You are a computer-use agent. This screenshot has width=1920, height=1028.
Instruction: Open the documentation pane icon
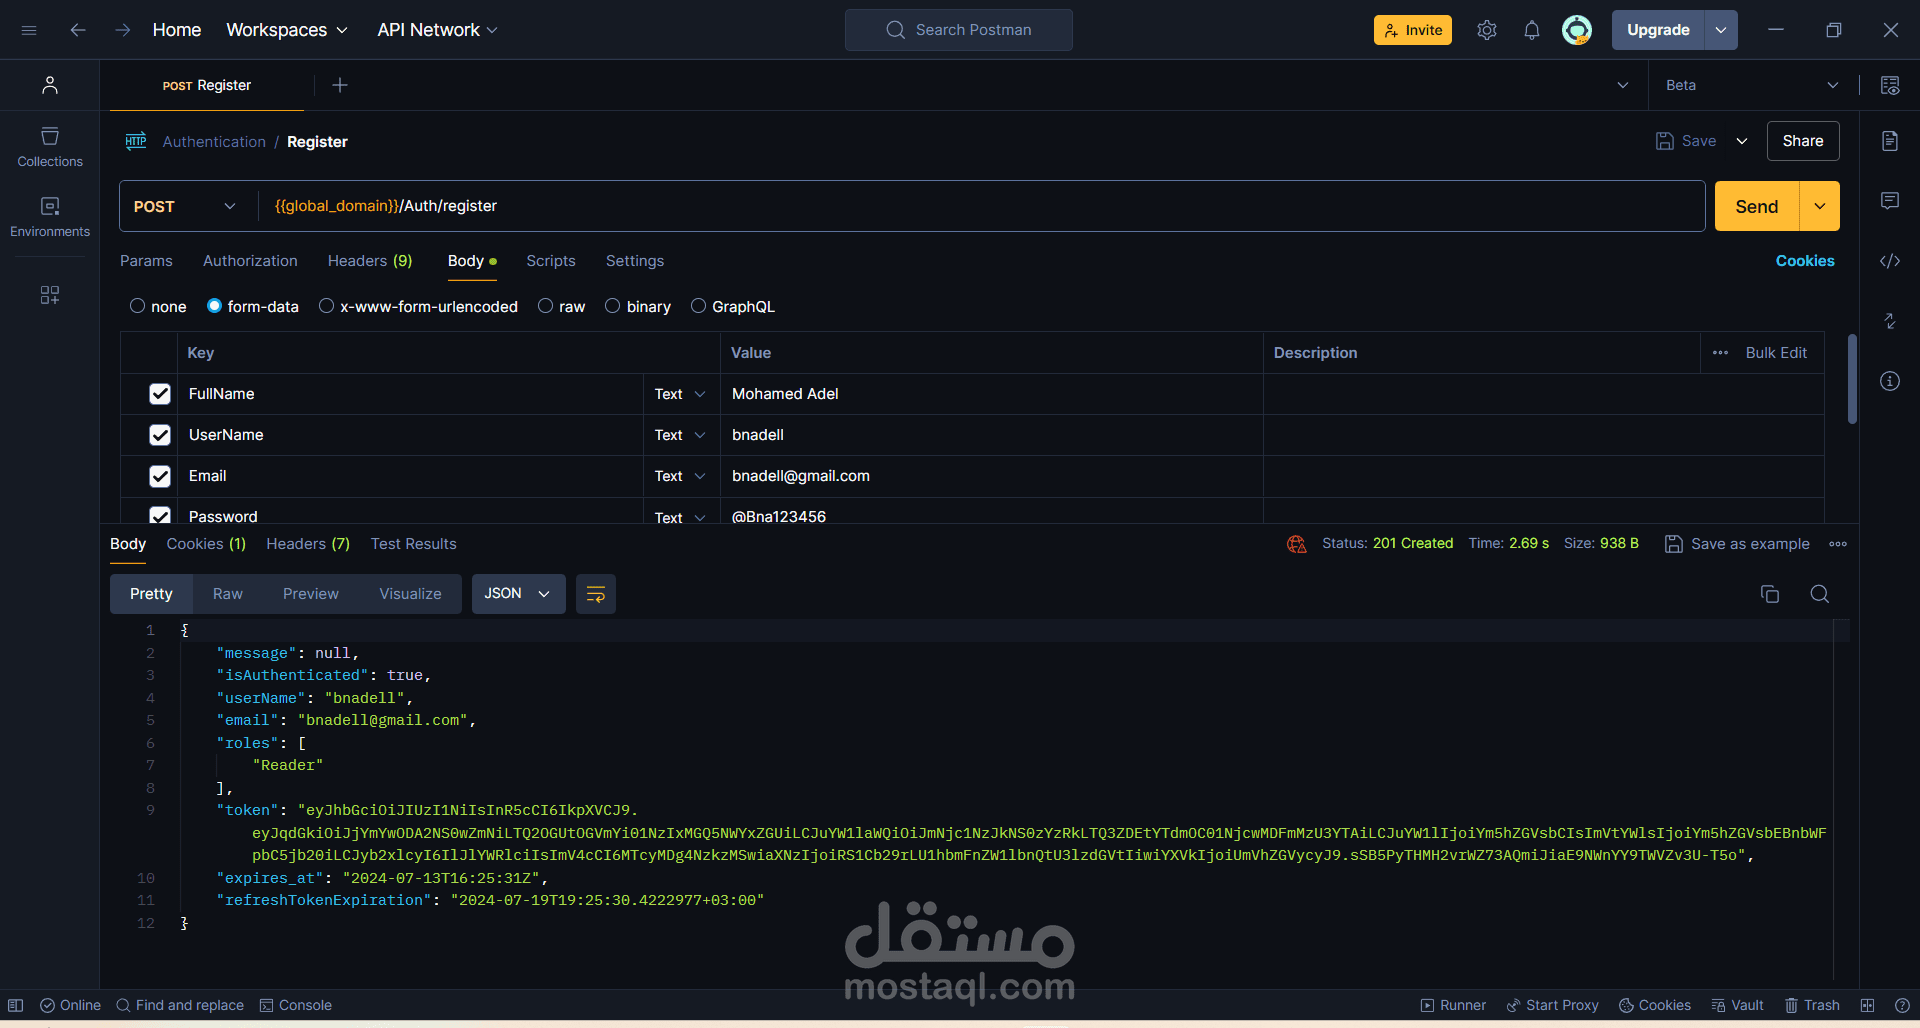(1889, 141)
